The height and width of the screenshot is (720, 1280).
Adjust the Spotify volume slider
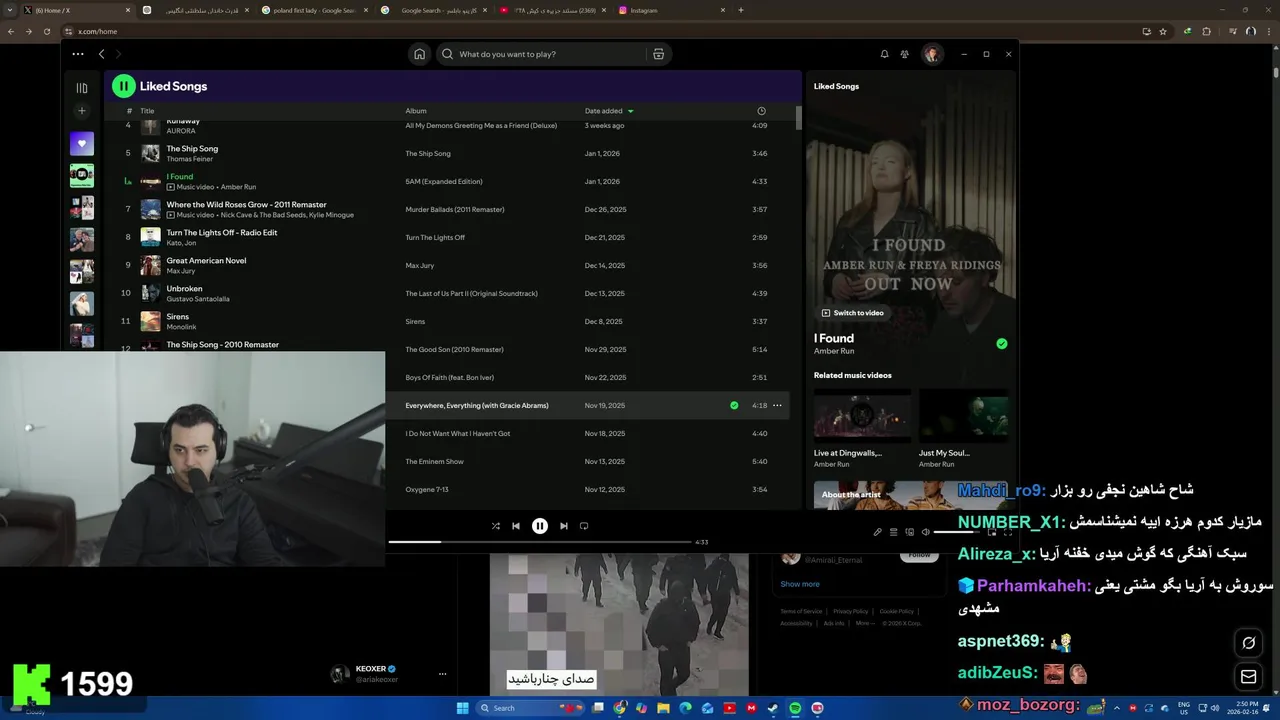[958, 532]
